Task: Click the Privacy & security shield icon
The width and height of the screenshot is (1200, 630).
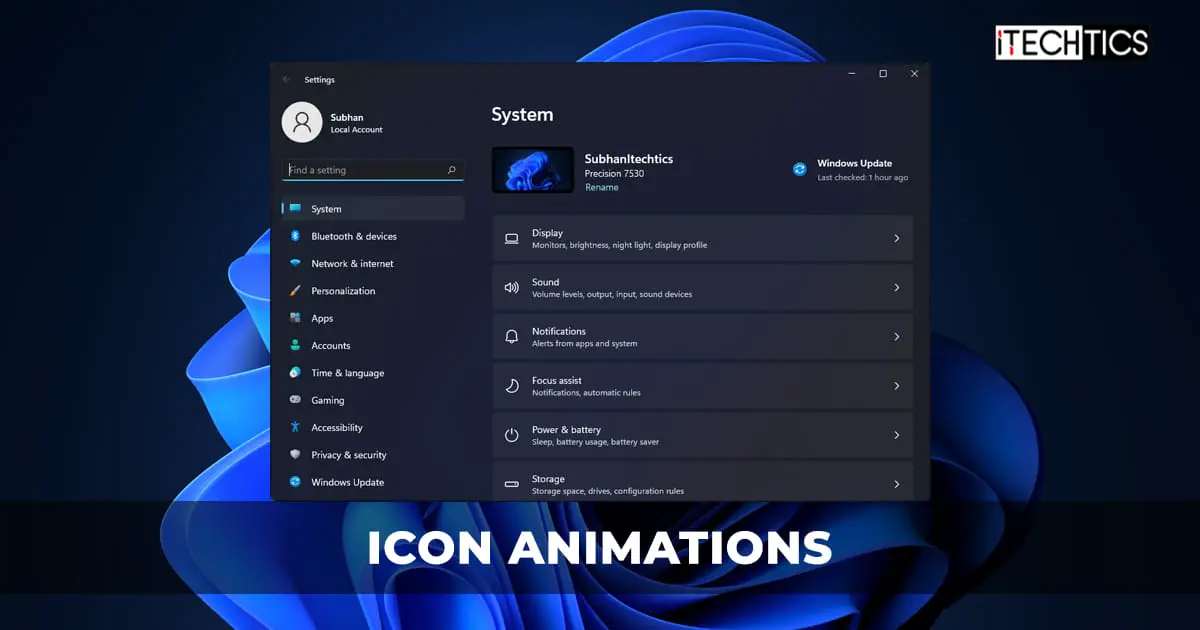Action: 295,454
